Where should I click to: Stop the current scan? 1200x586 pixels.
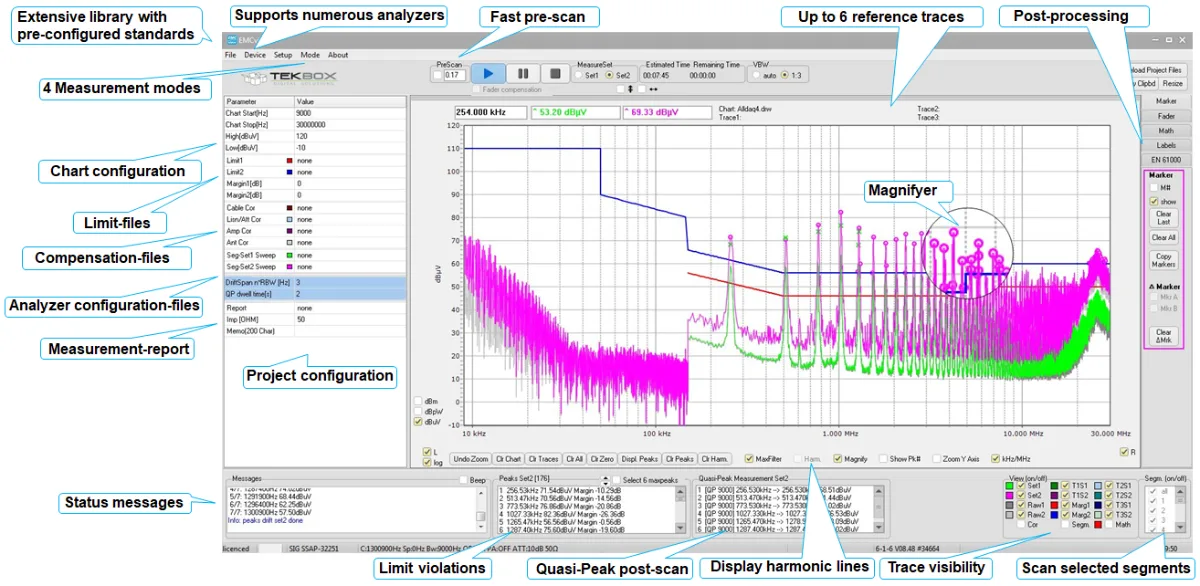(x=555, y=72)
